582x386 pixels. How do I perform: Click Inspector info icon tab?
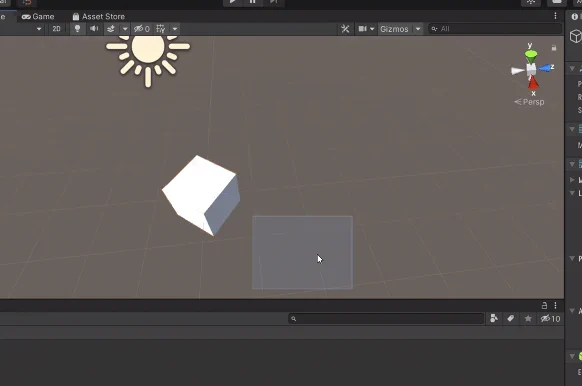(x=575, y=17)
